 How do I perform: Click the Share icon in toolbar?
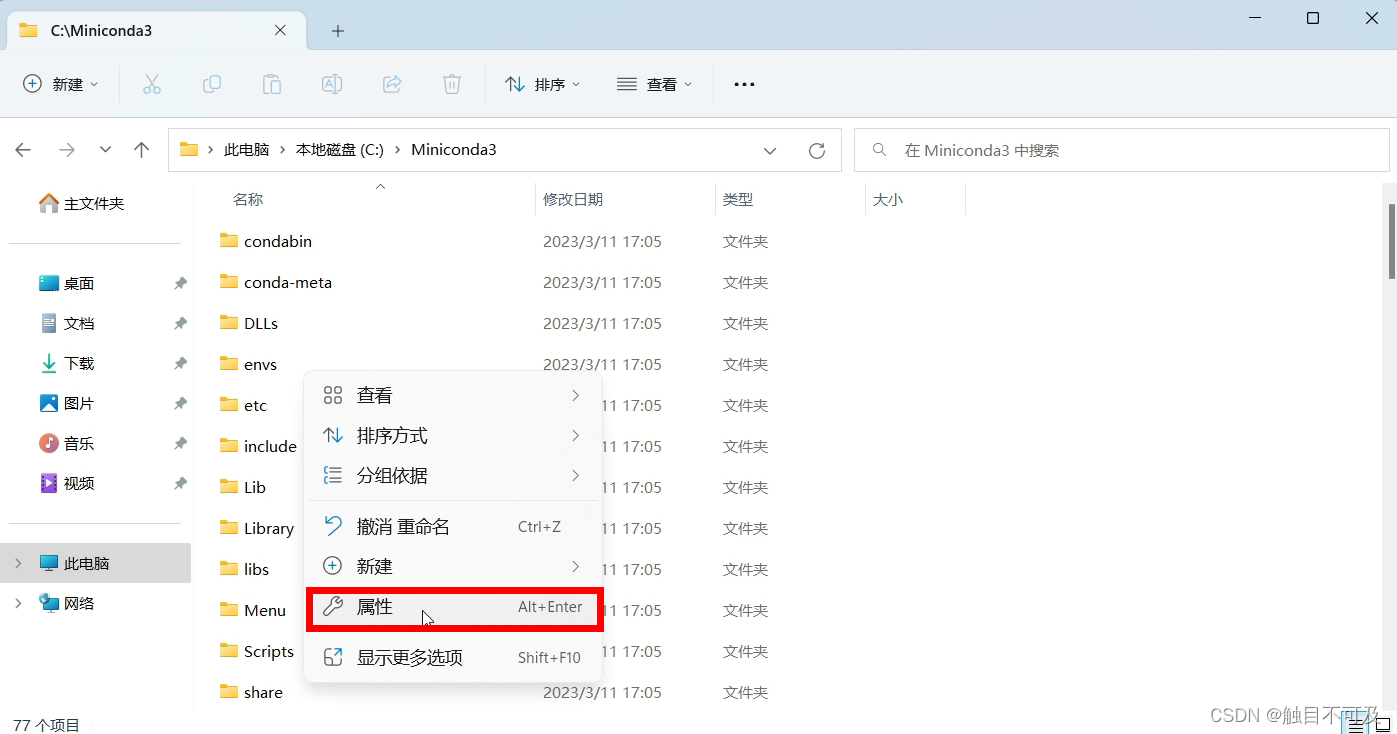(x=392, y=85)
